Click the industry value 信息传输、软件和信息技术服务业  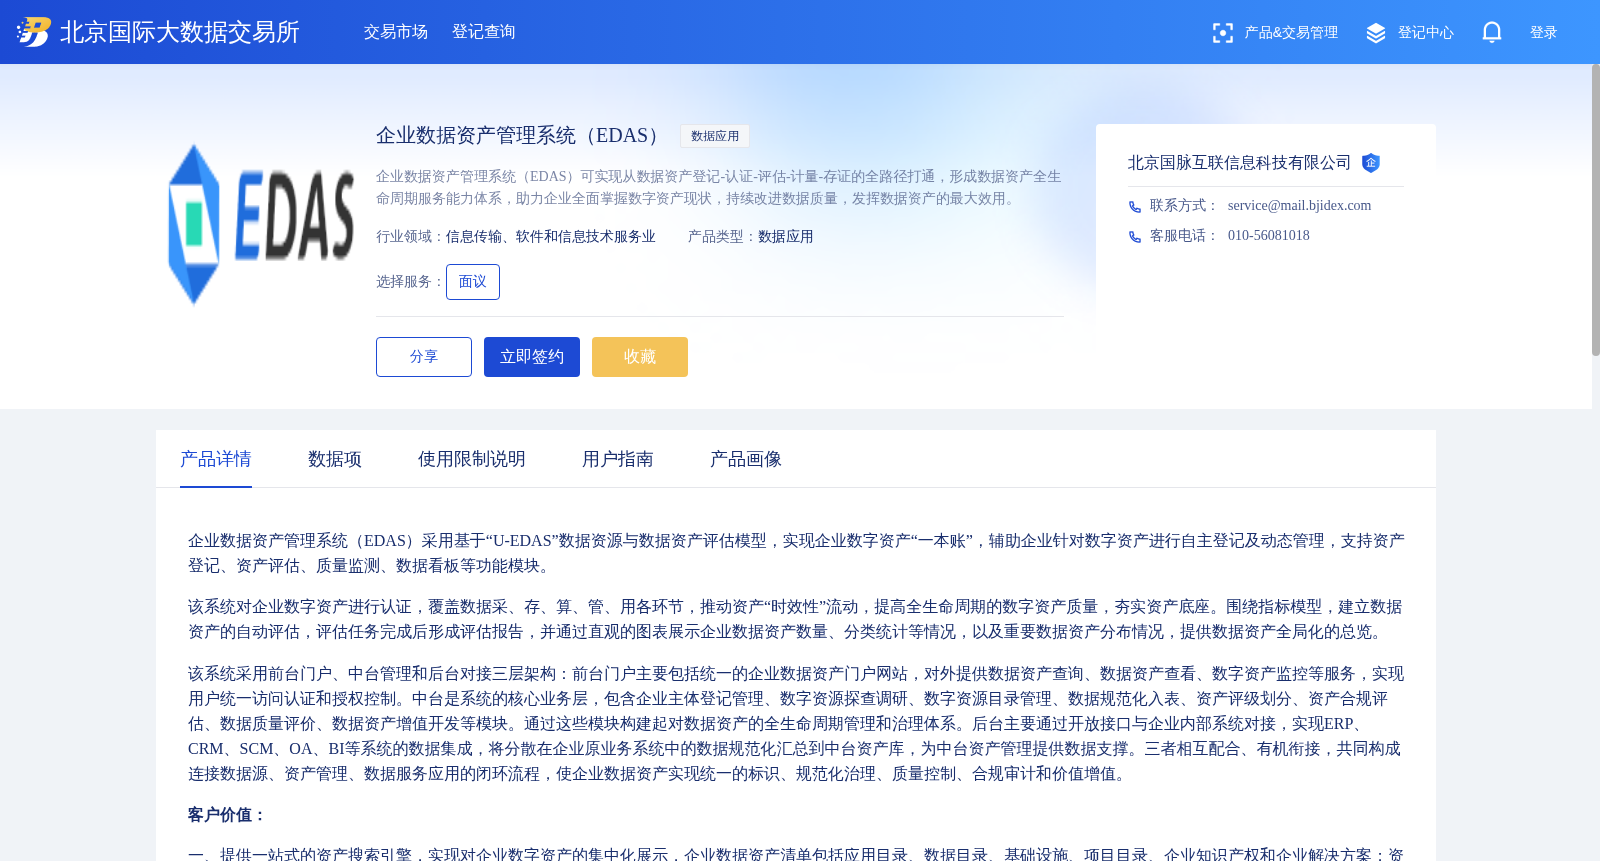(551, 237)
